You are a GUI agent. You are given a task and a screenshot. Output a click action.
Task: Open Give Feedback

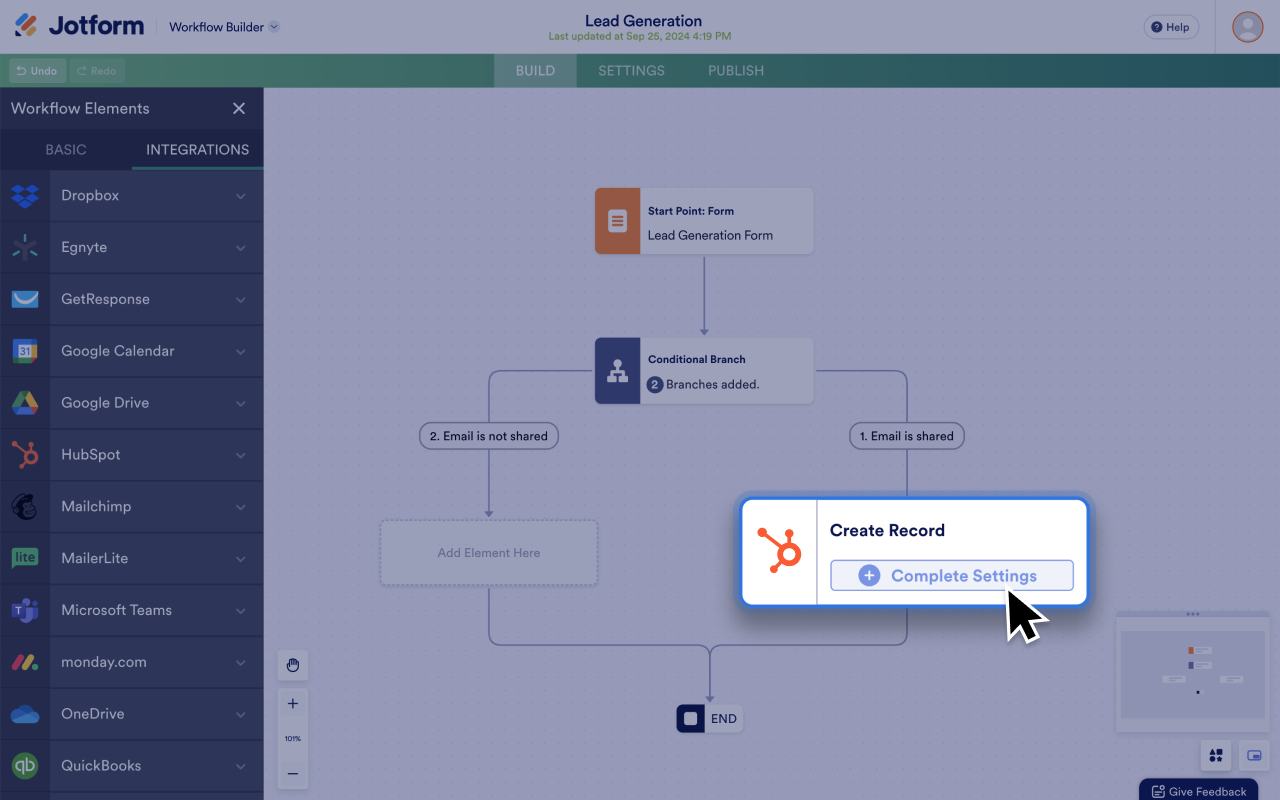click(x=1198, y=791)
